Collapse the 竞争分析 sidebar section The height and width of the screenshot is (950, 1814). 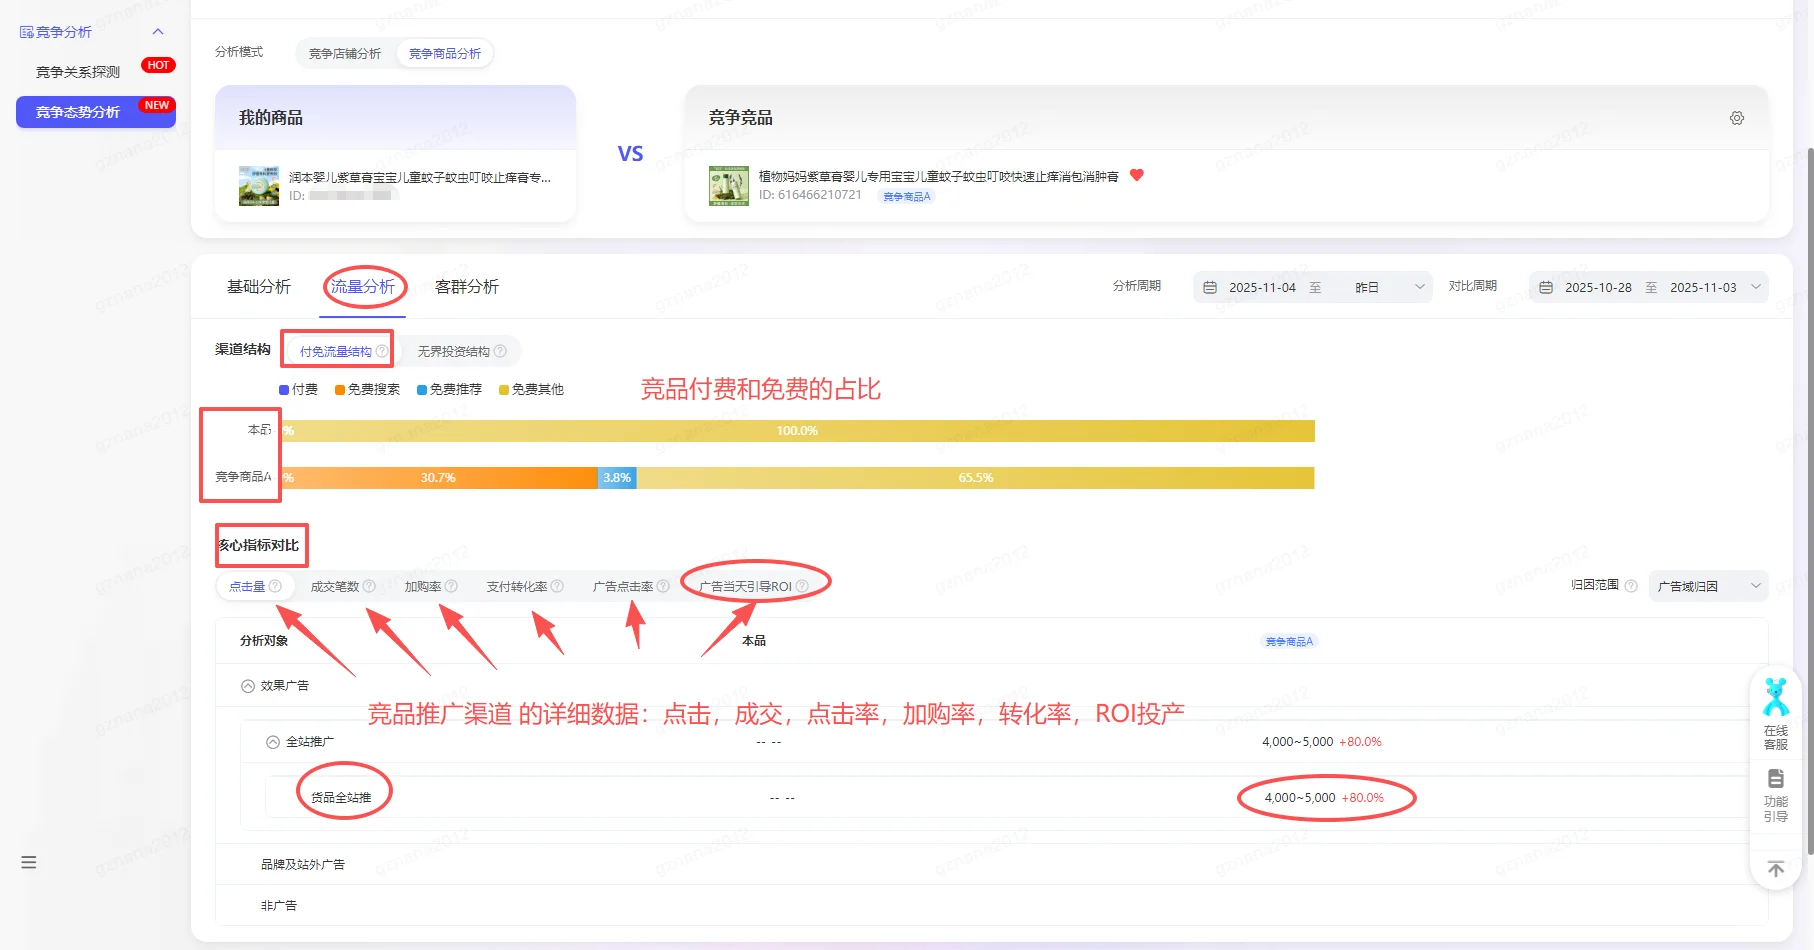coord(157,31)
